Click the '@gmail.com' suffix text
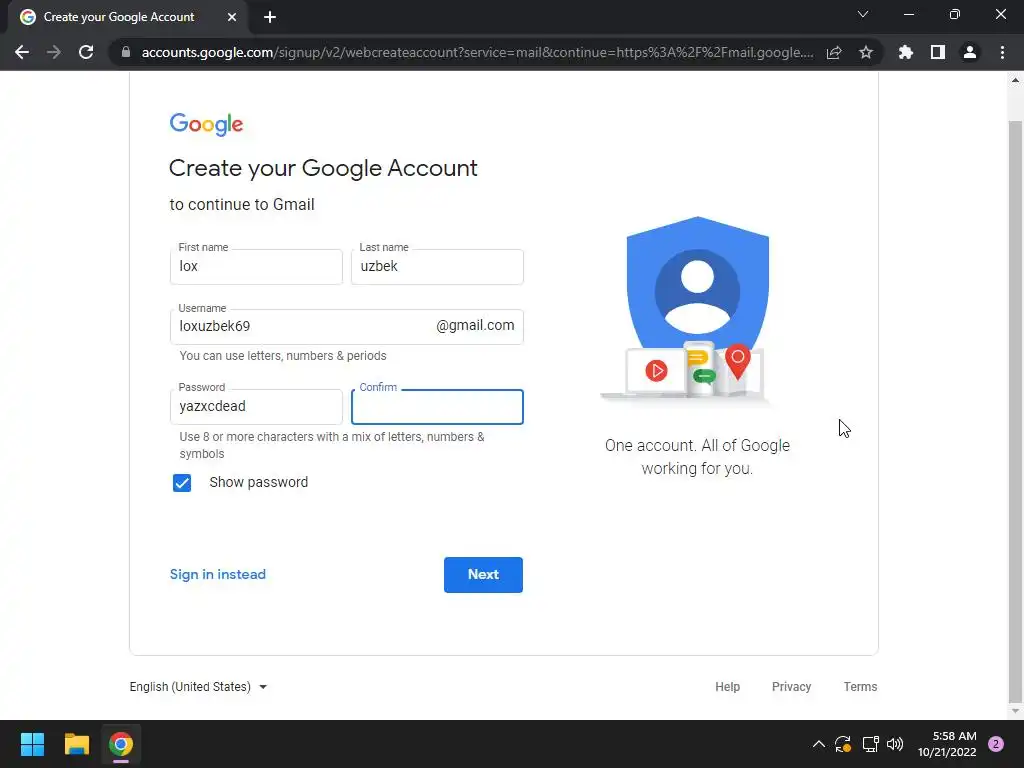This screenshot has width=1024, height=768. pos(475,325)
